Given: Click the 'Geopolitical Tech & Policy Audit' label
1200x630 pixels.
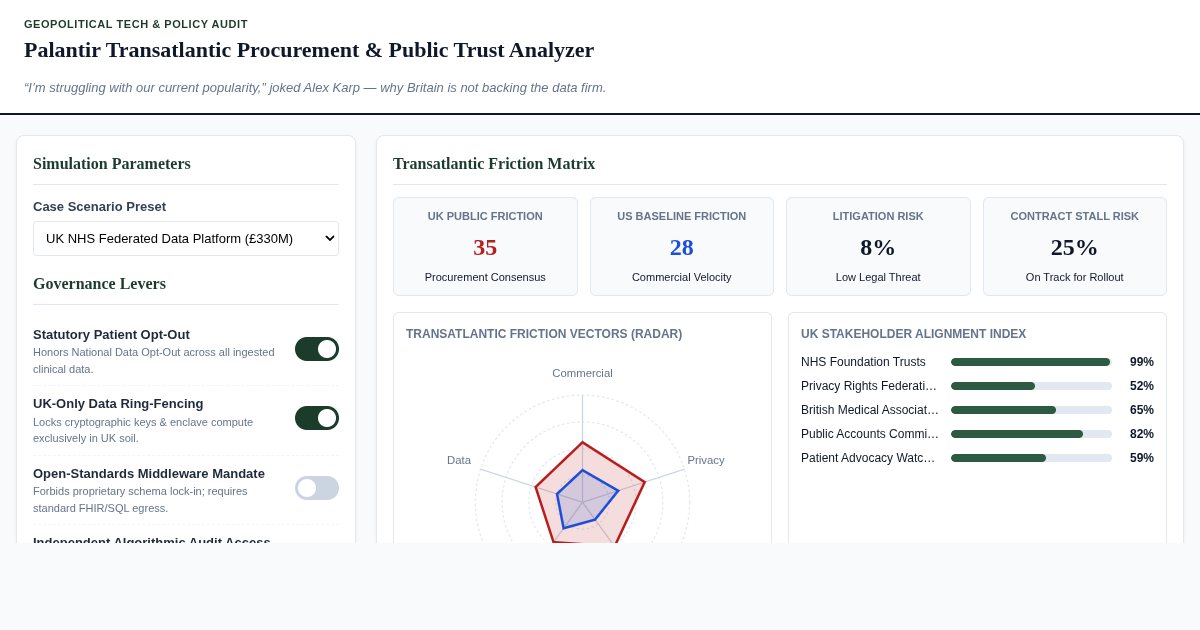Looking at the screenshot, I should click(x=136, y=24).
